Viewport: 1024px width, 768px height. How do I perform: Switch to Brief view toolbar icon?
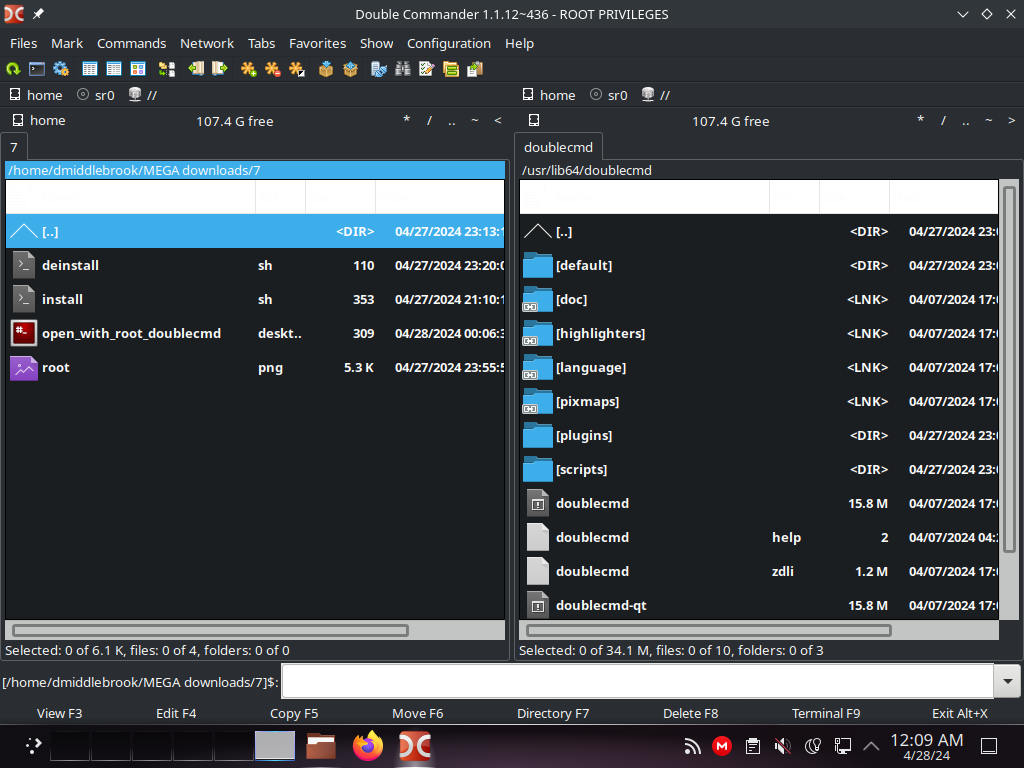pyautogui.click(x=90, y=69)
